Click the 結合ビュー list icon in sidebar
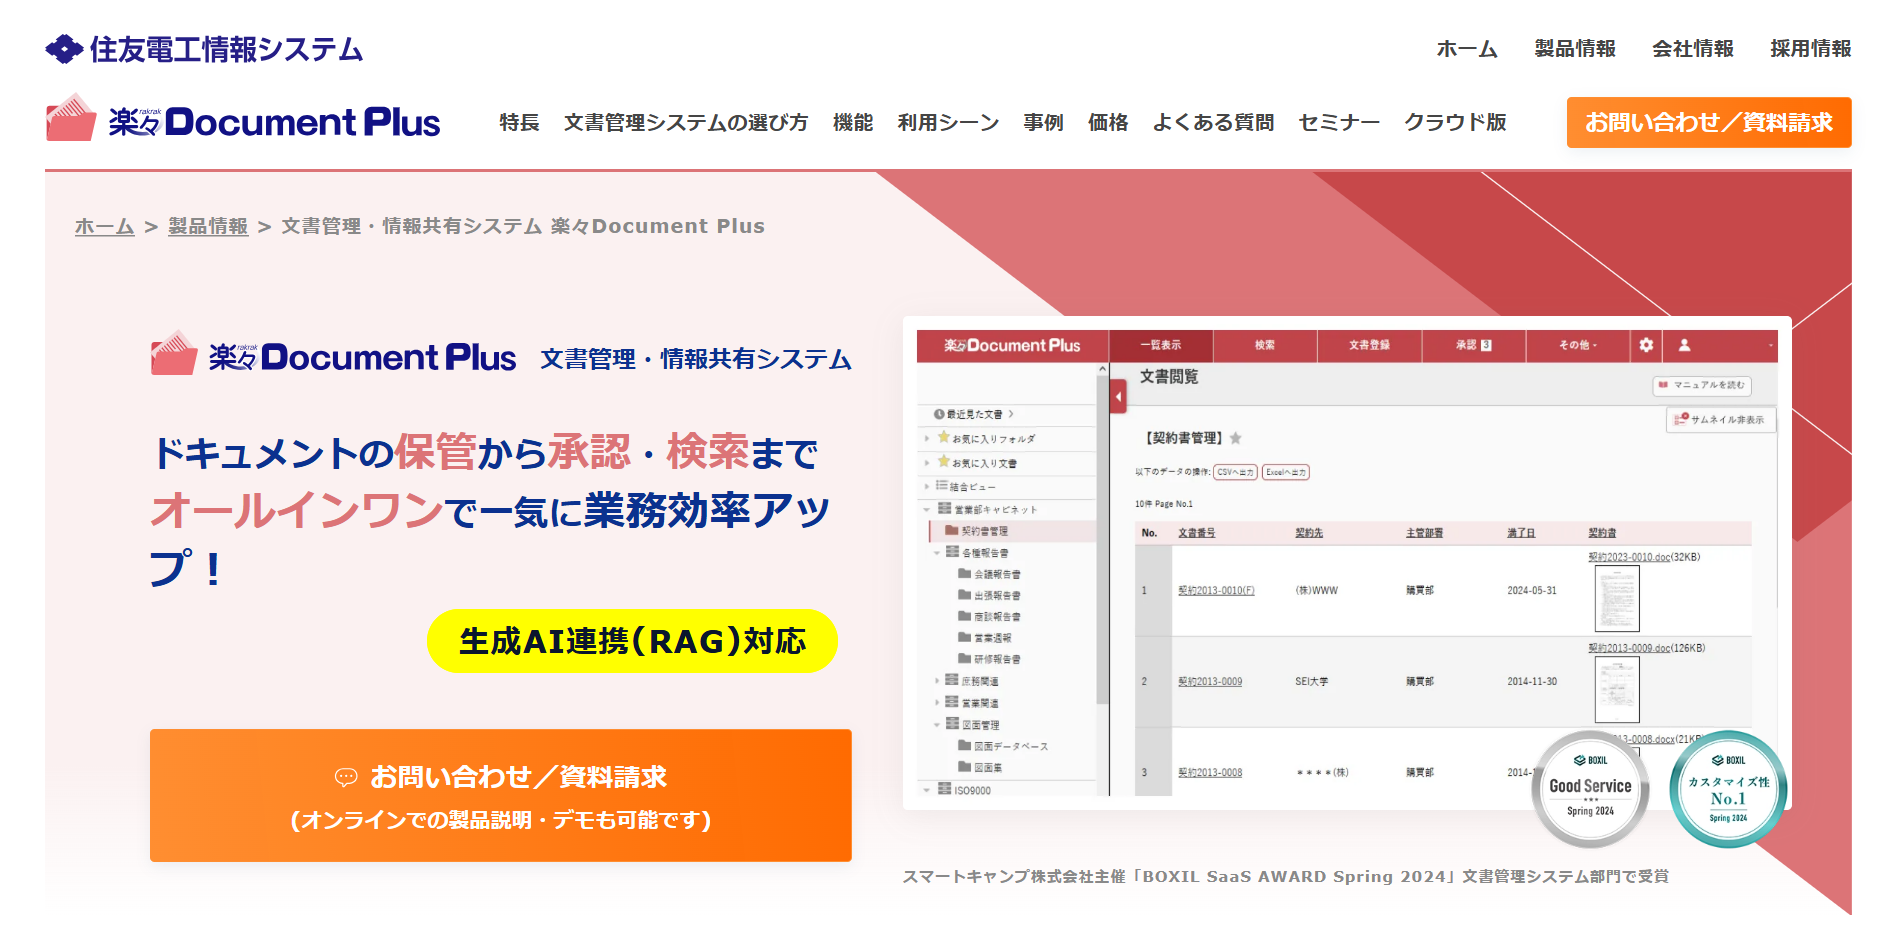Screen dimensions: 1893x939 pyautogui.click(x=941, y=485)
